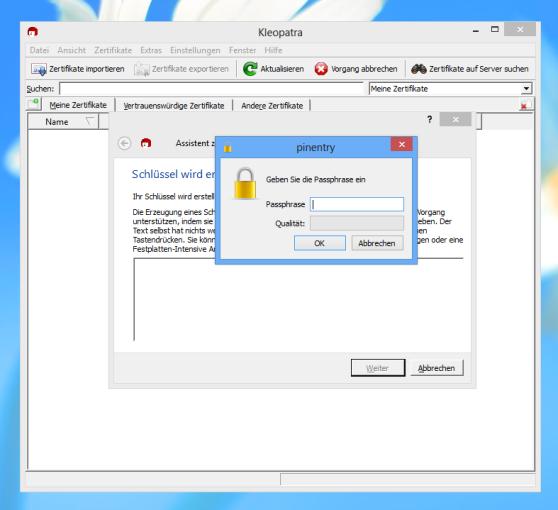Click the golden padlock image in pinentry
558x510 pixels.
[245, 184]
